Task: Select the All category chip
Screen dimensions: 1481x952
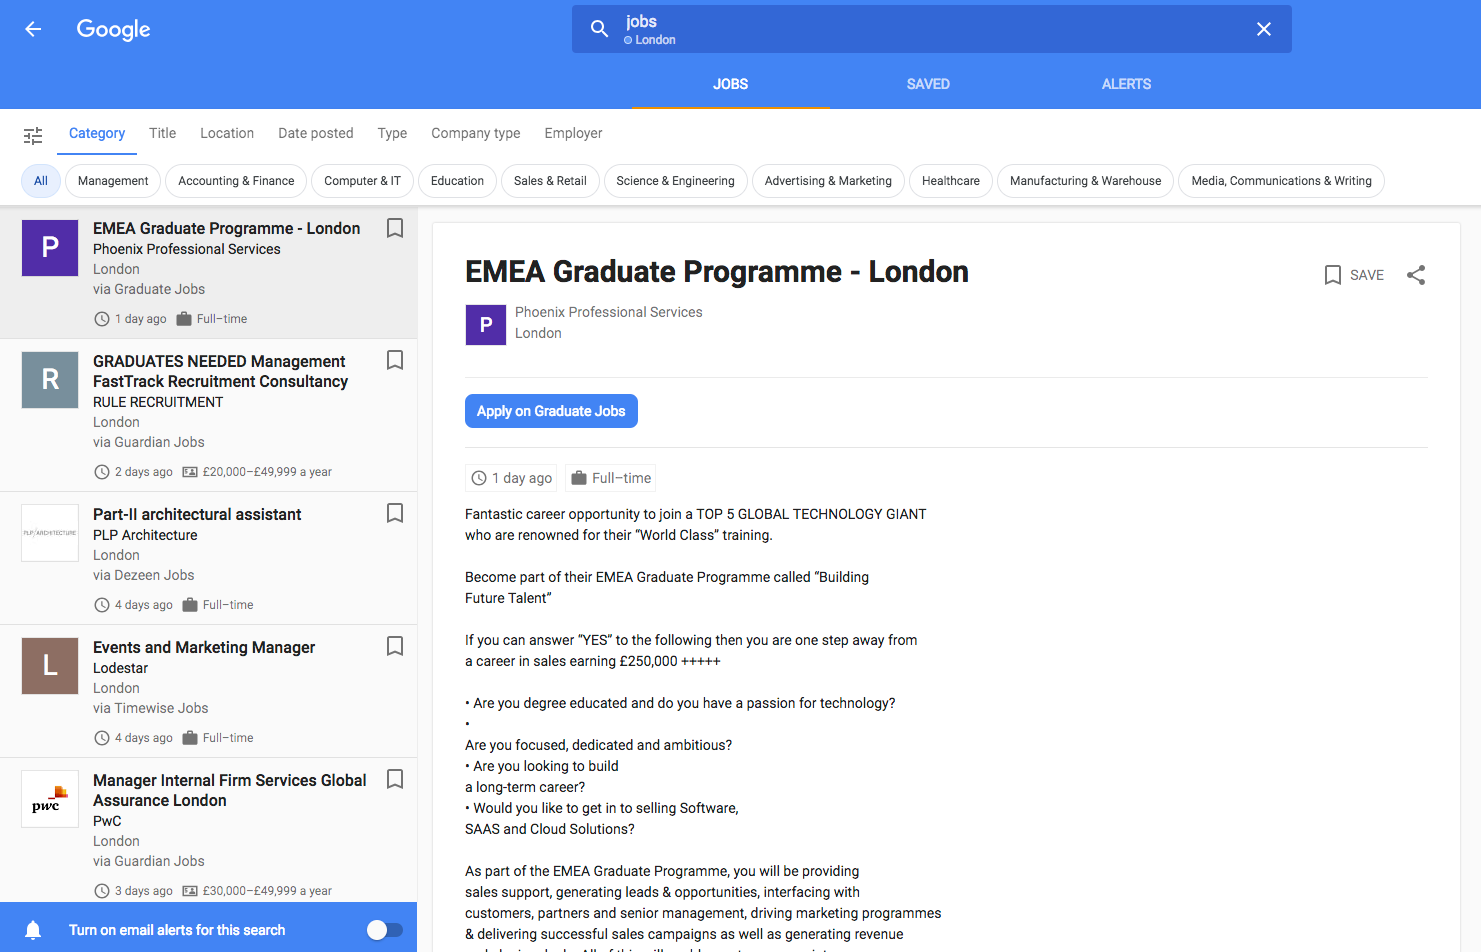Action: pos(41,181)
